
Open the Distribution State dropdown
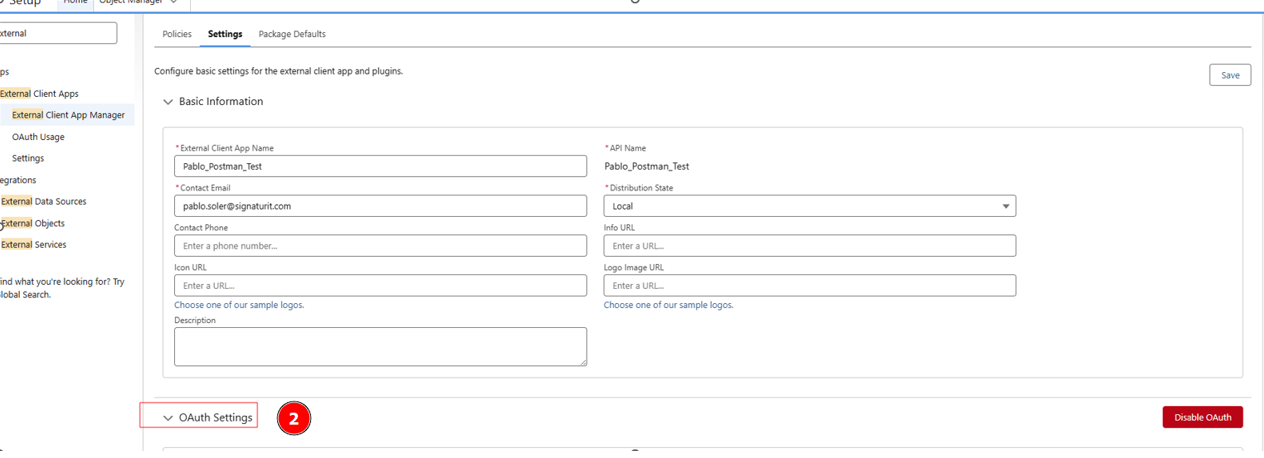(810, 206)
